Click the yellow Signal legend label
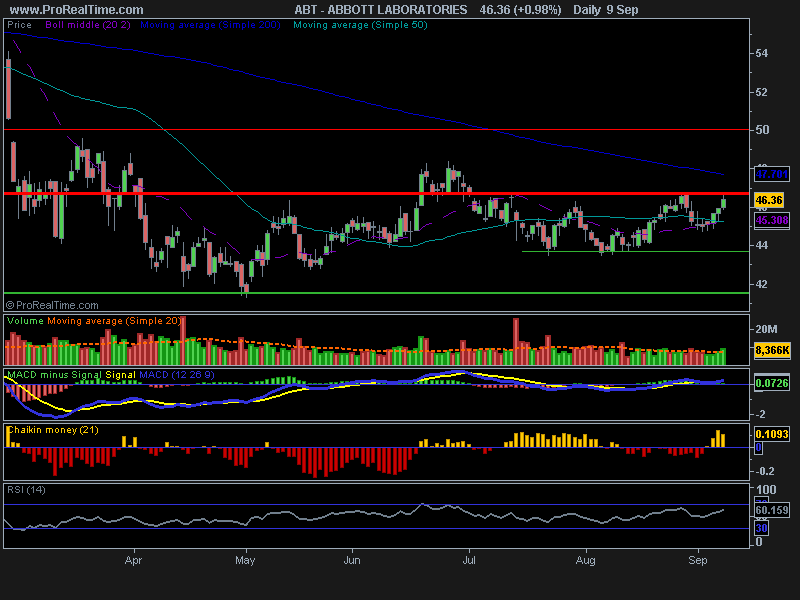This screenshot has height=600, width=800. (120, 375)
